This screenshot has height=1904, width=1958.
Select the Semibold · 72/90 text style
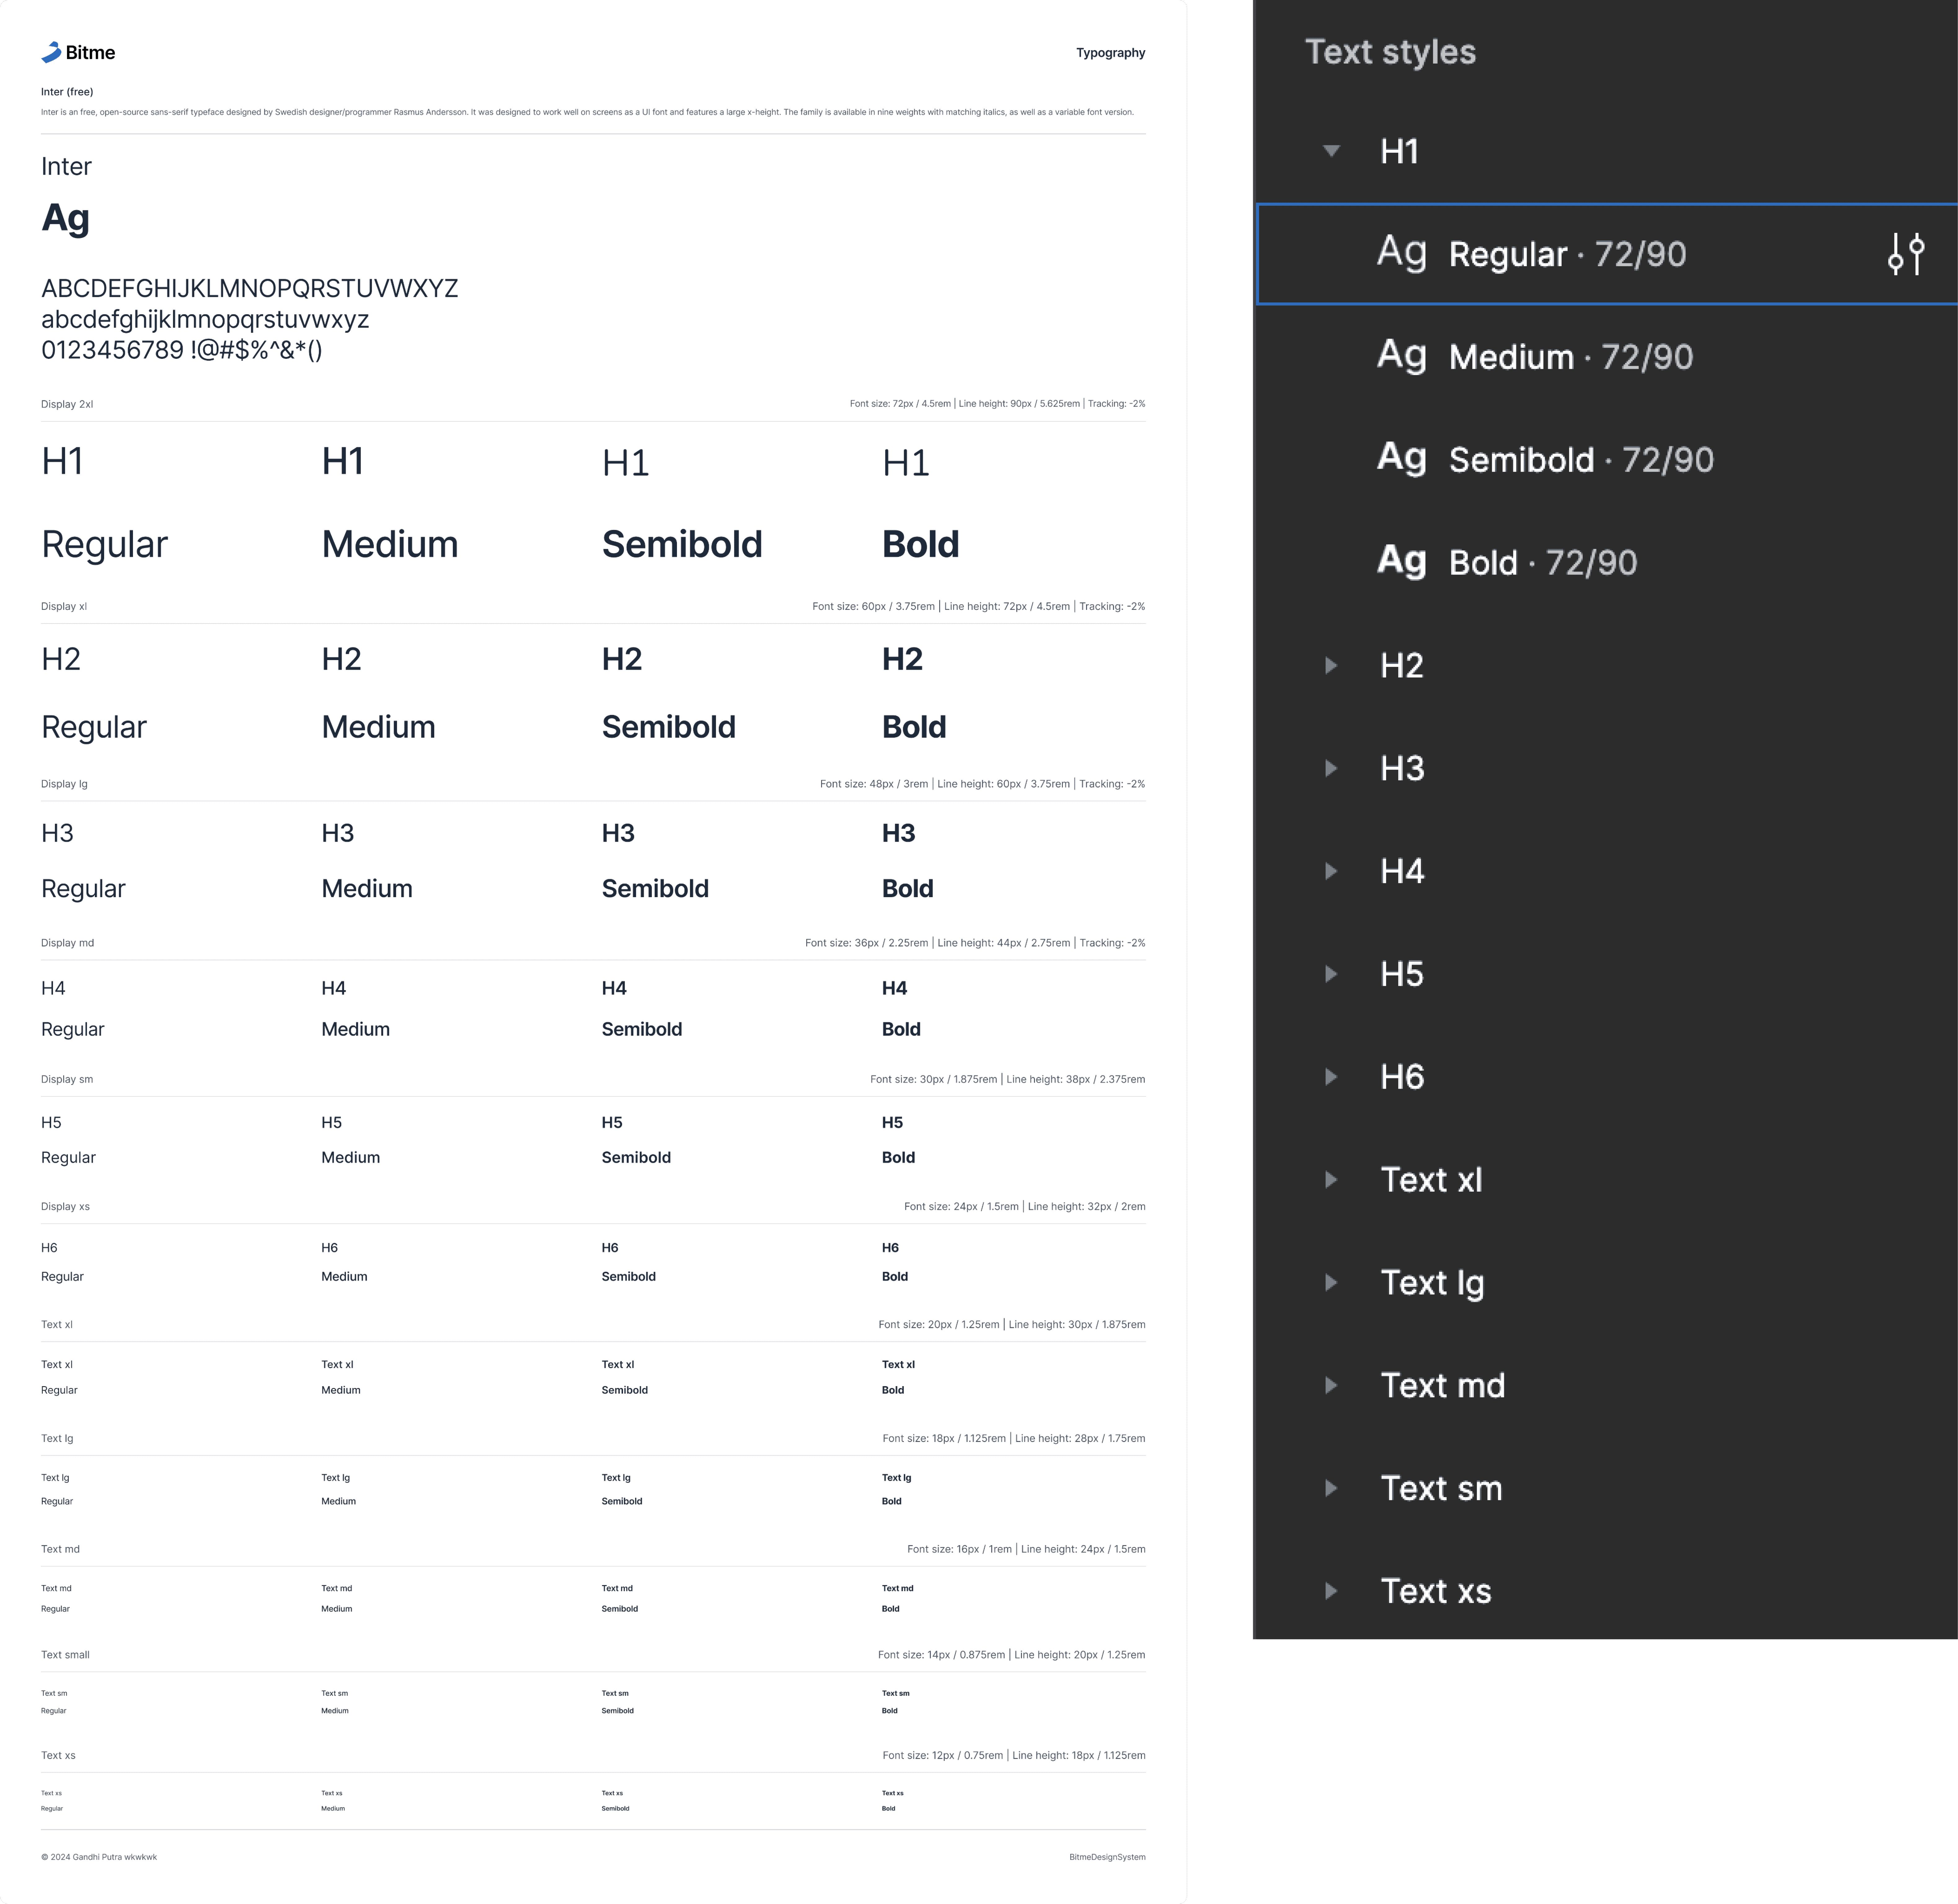point(1580,460)
